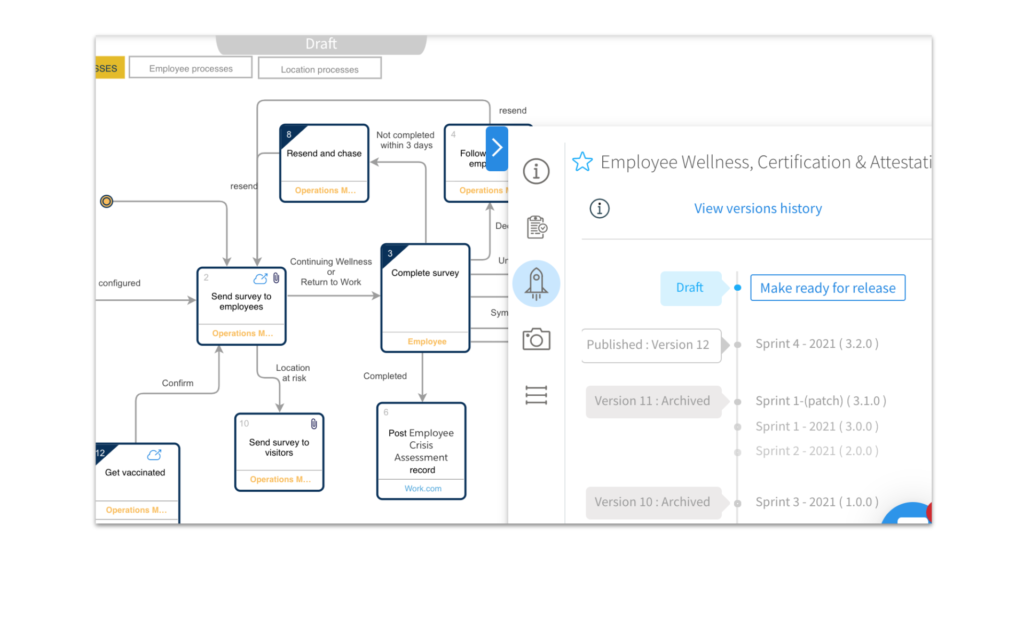
Task: Open the Work.com link on Post record box
Action: [x=422, y=489]
